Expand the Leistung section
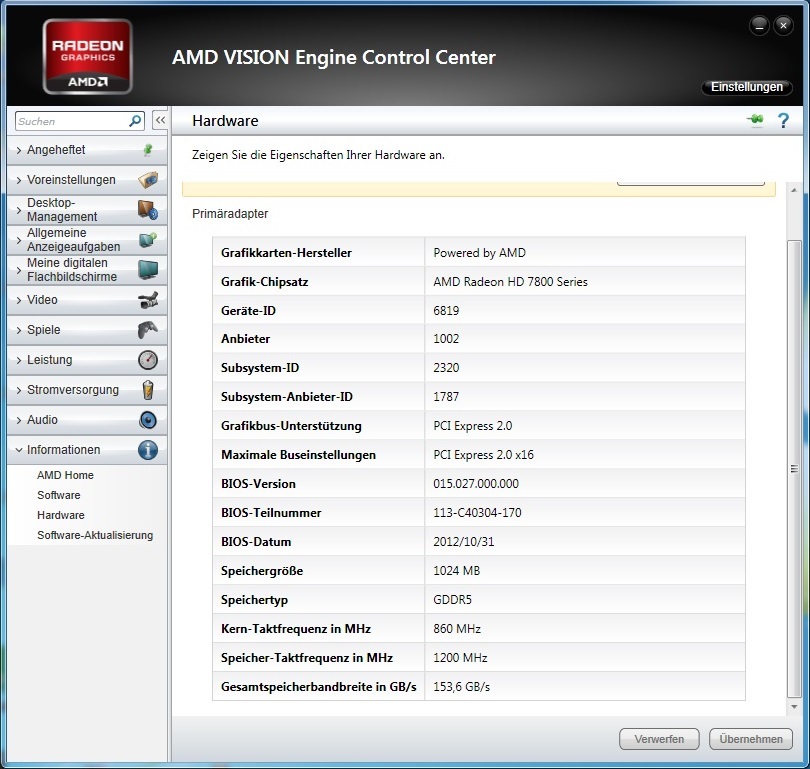Image resolution: width=810 pixels, height=769 pixels. tap(87, 359)
